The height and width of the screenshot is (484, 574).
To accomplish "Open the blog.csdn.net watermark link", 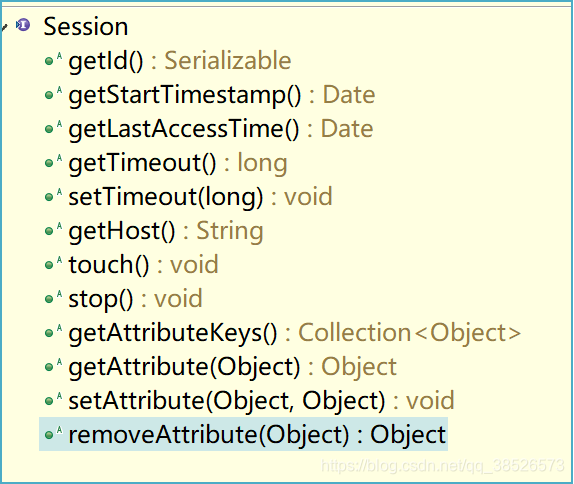I will click(443, 466).
